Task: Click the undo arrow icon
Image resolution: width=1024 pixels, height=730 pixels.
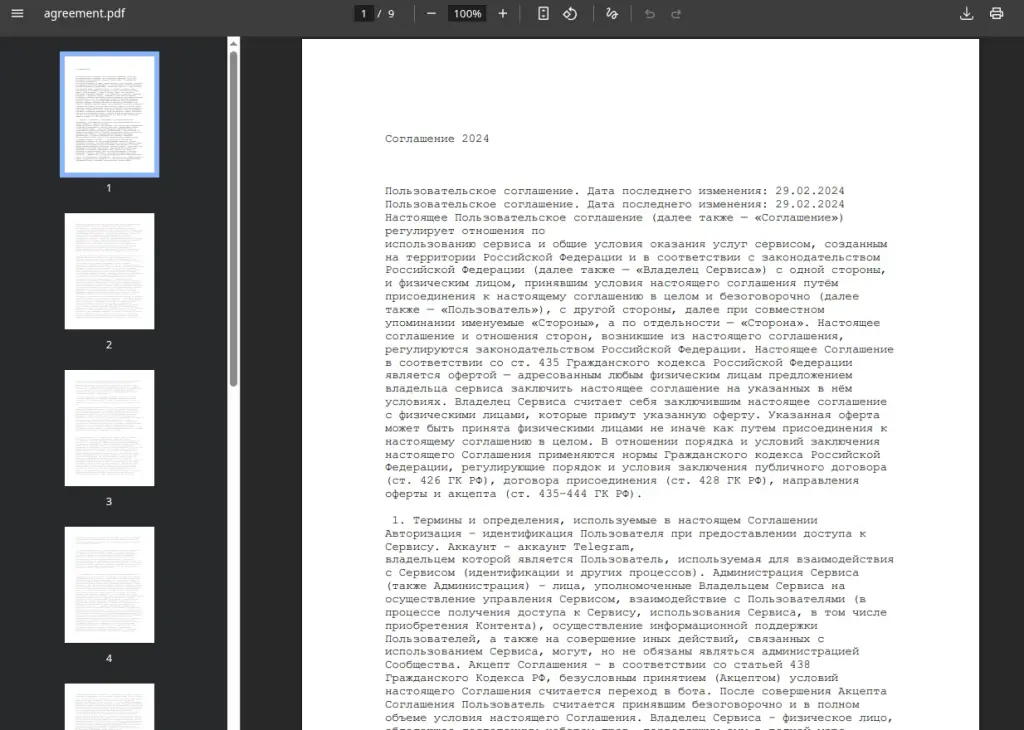Action: 649,14
